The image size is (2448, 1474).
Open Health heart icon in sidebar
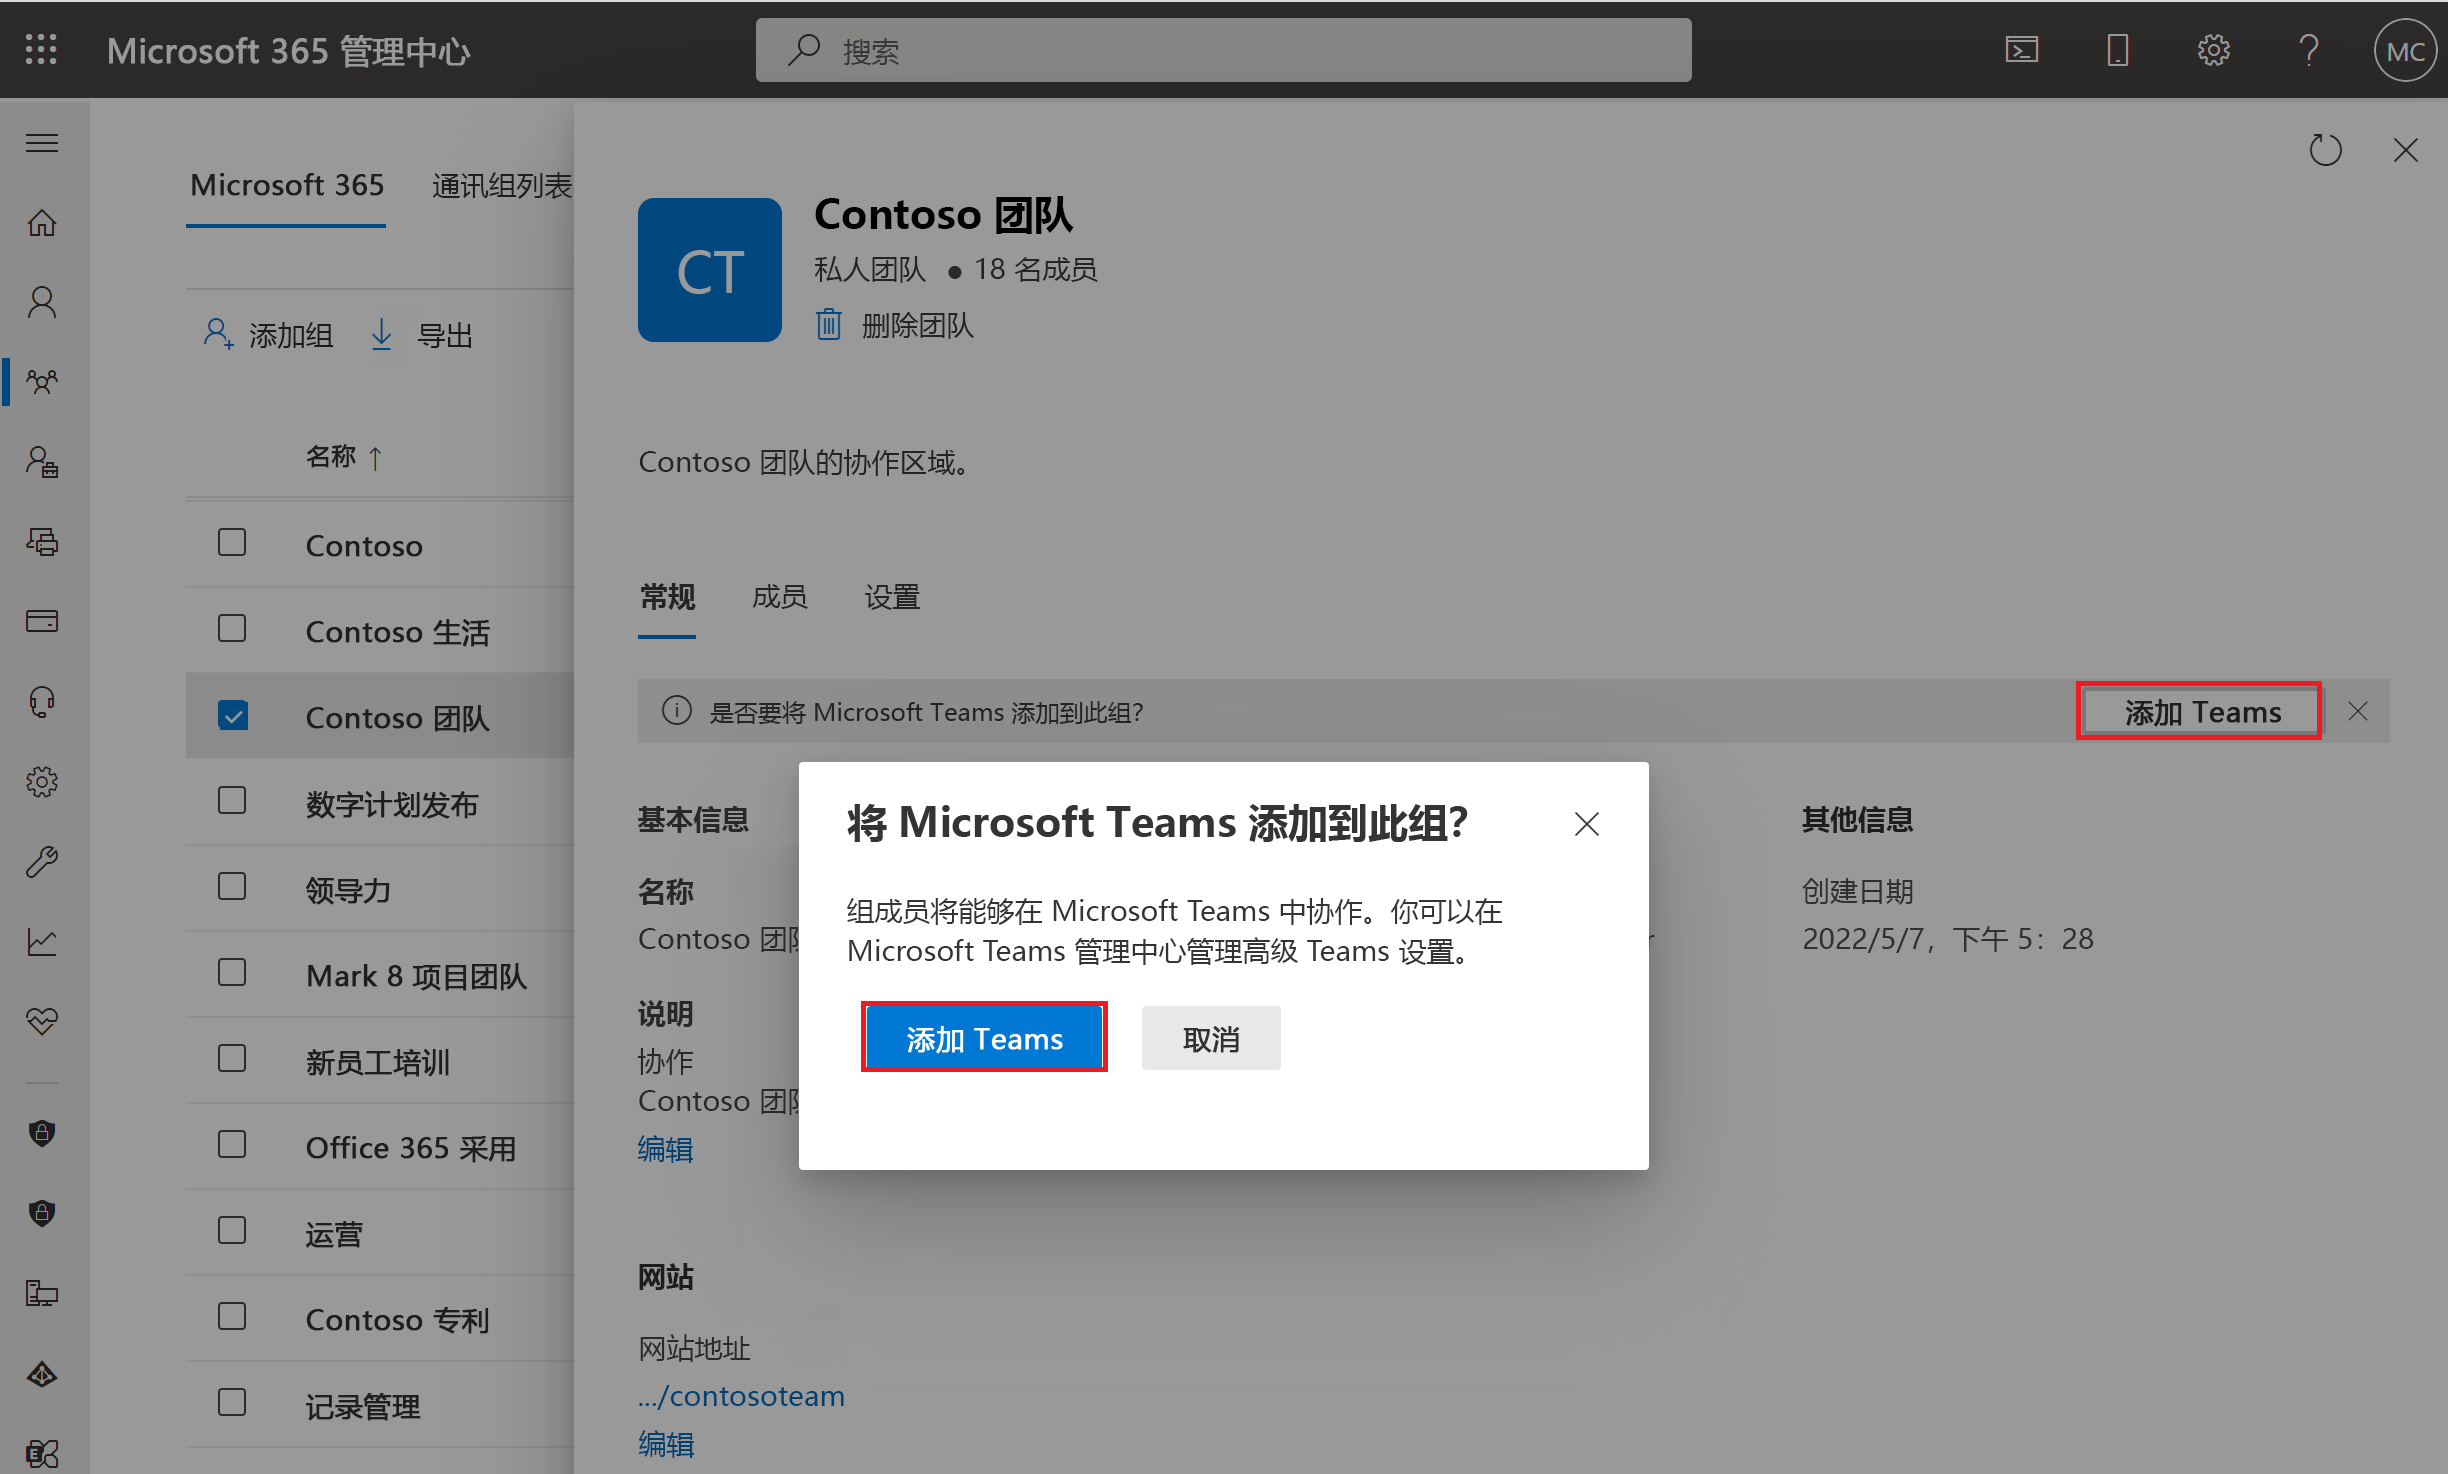point(42,1021)
